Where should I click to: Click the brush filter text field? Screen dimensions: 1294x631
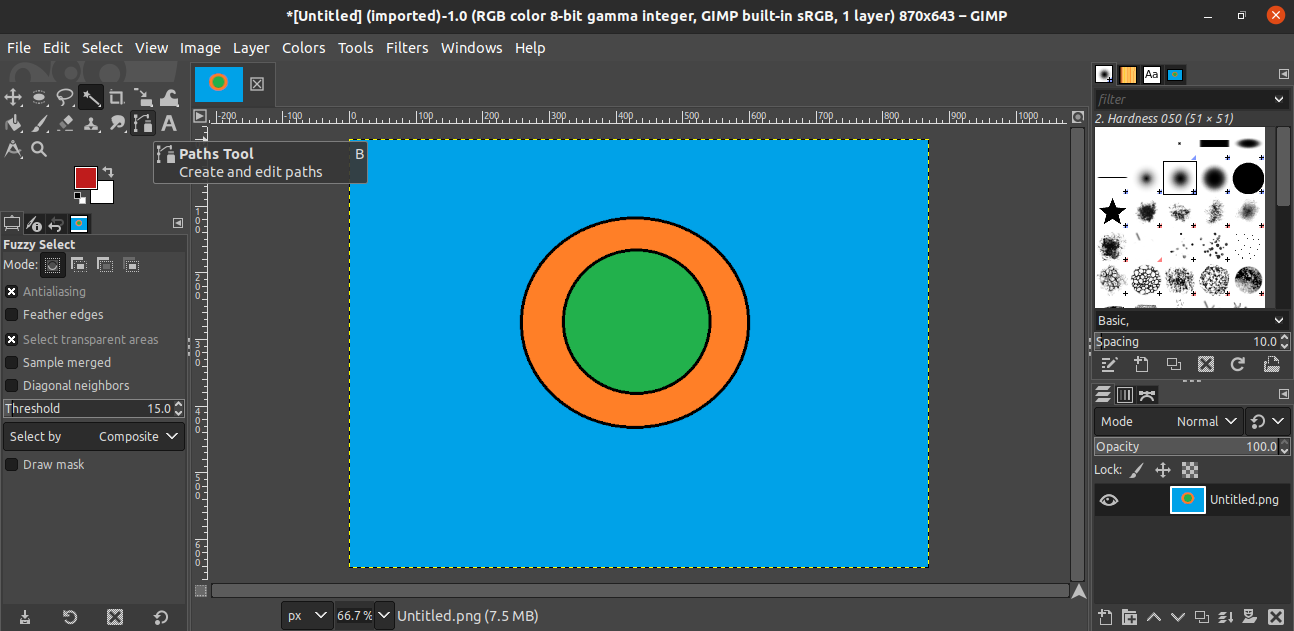coord(1183,99)
